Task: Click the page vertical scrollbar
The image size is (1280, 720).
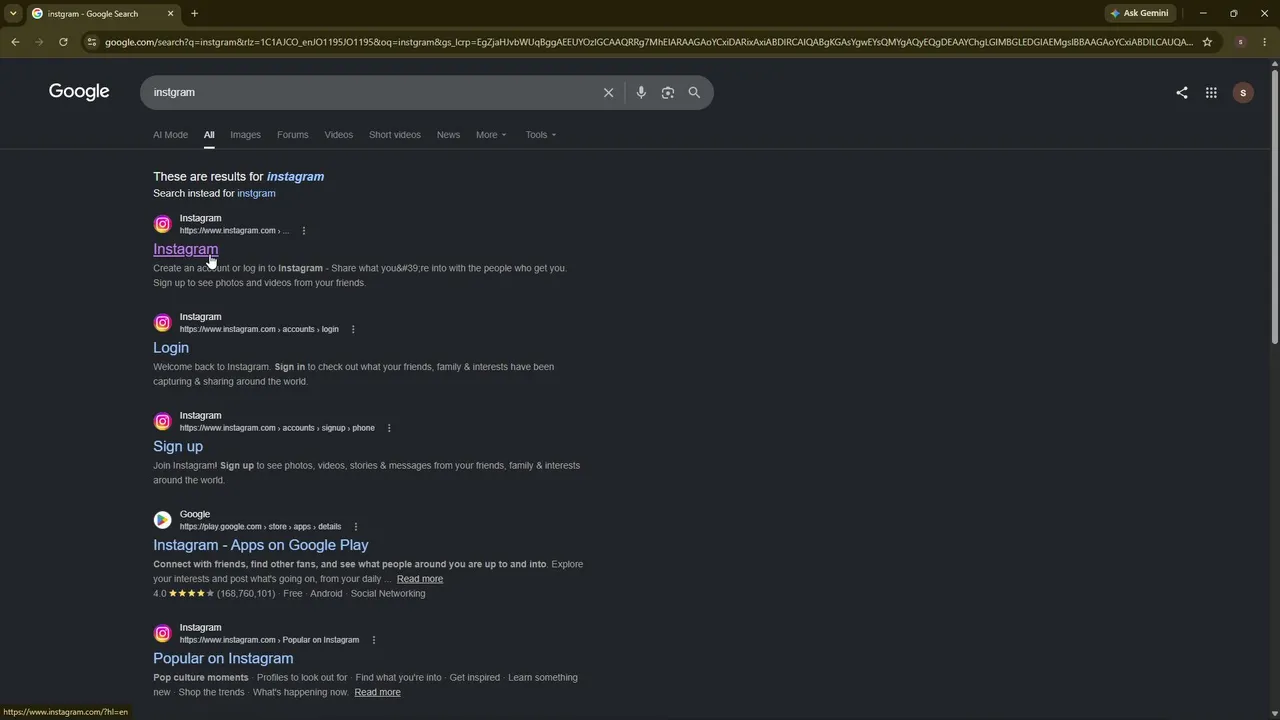Action: 1275,207
